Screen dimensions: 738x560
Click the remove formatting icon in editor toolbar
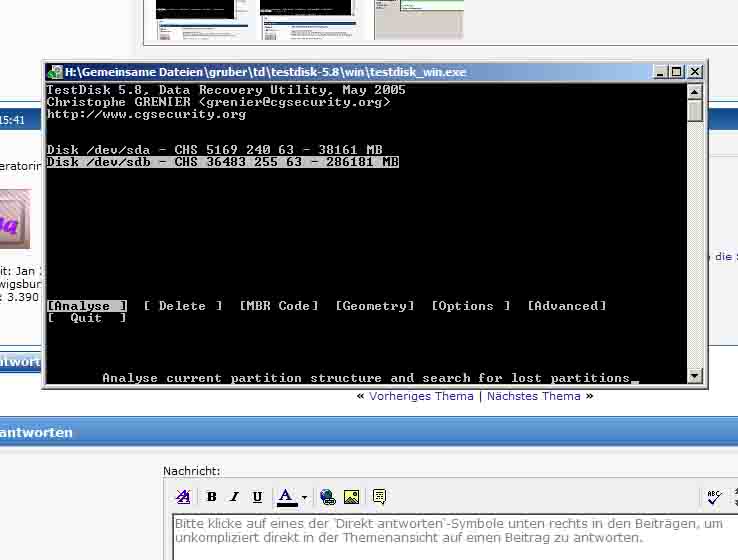183,496
